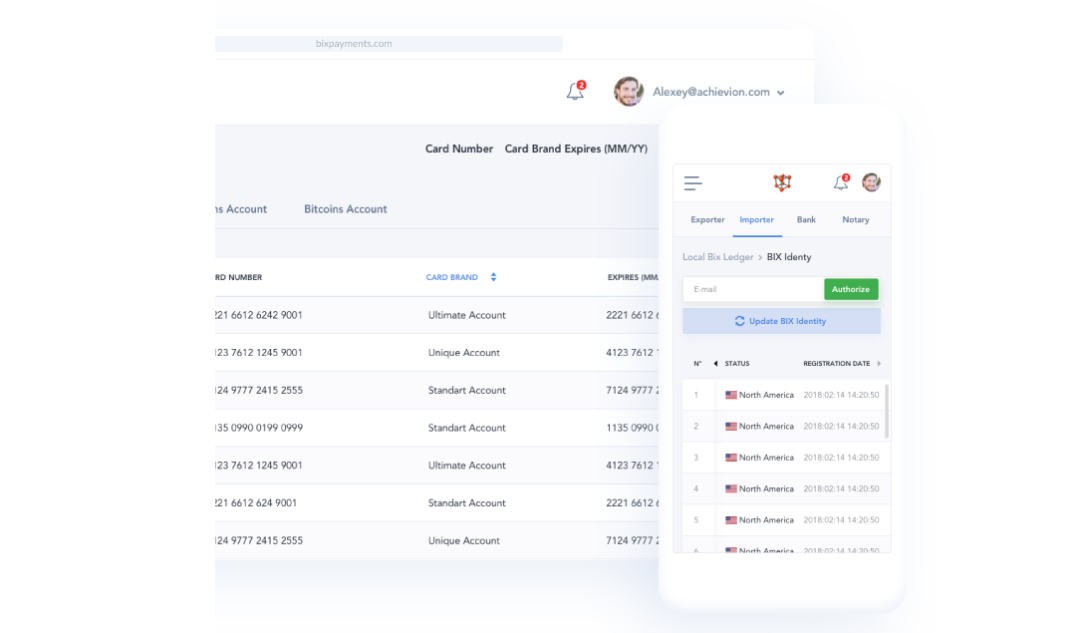Image resolution: width=1080 pixels, height=633 pixels.
Task: Click the BIX network logo icon
Action: pos(781,182)
